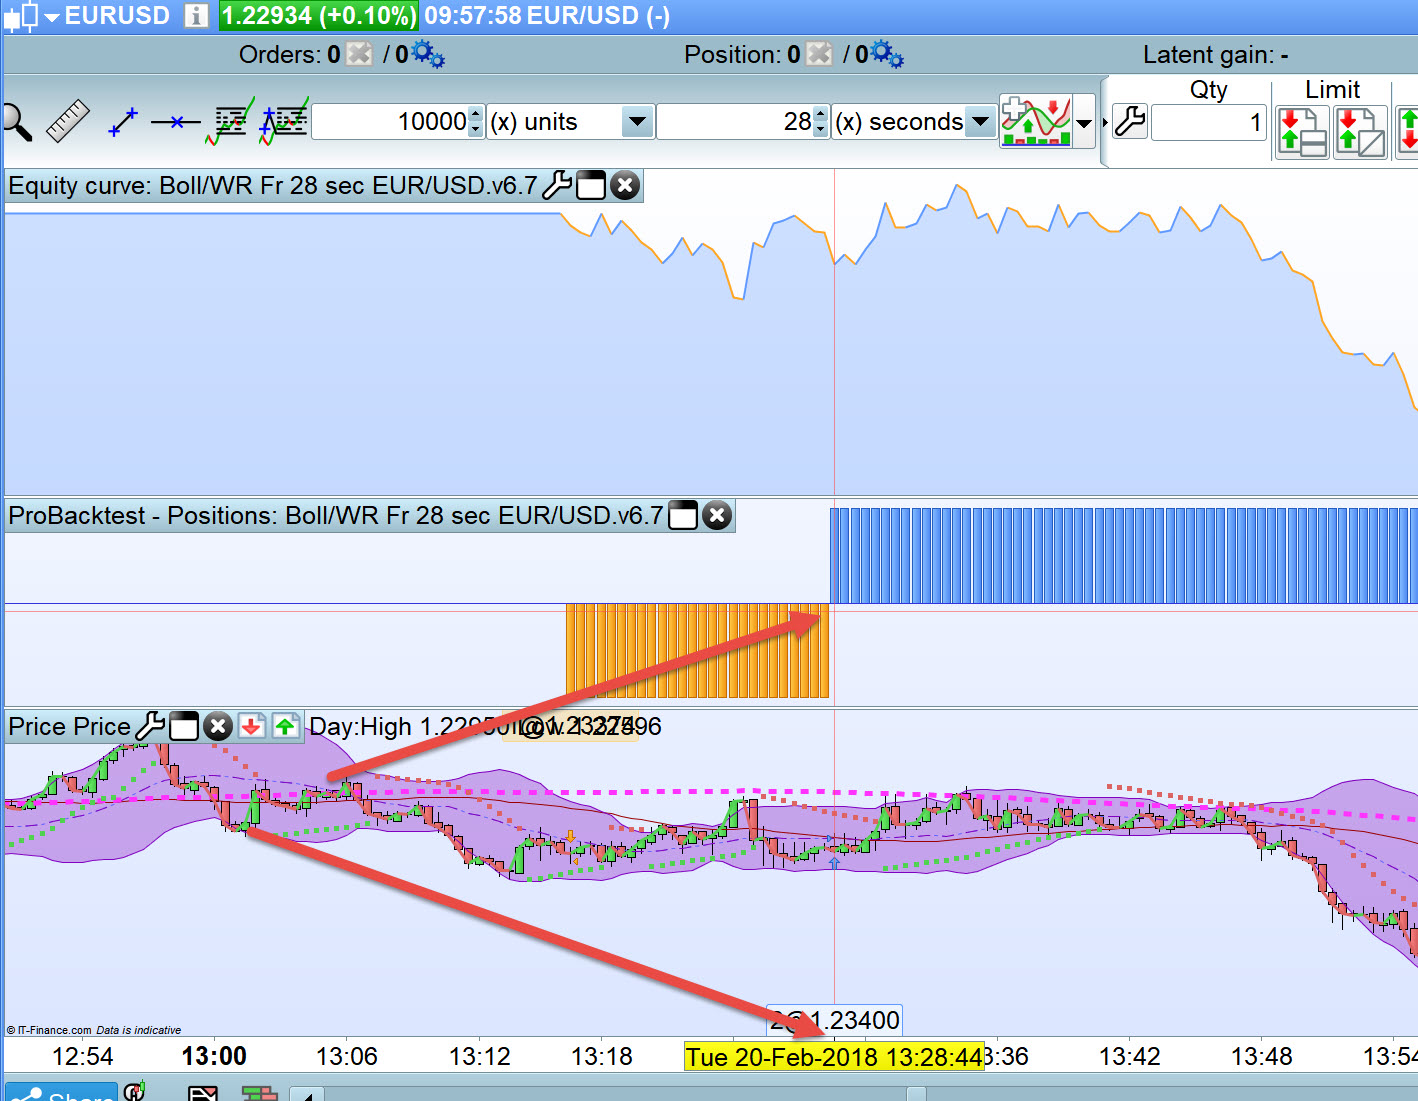This screenshot has height=1101, width=1418.
Task: Click the 12:54 time axis label
Action: (83, 1057)
